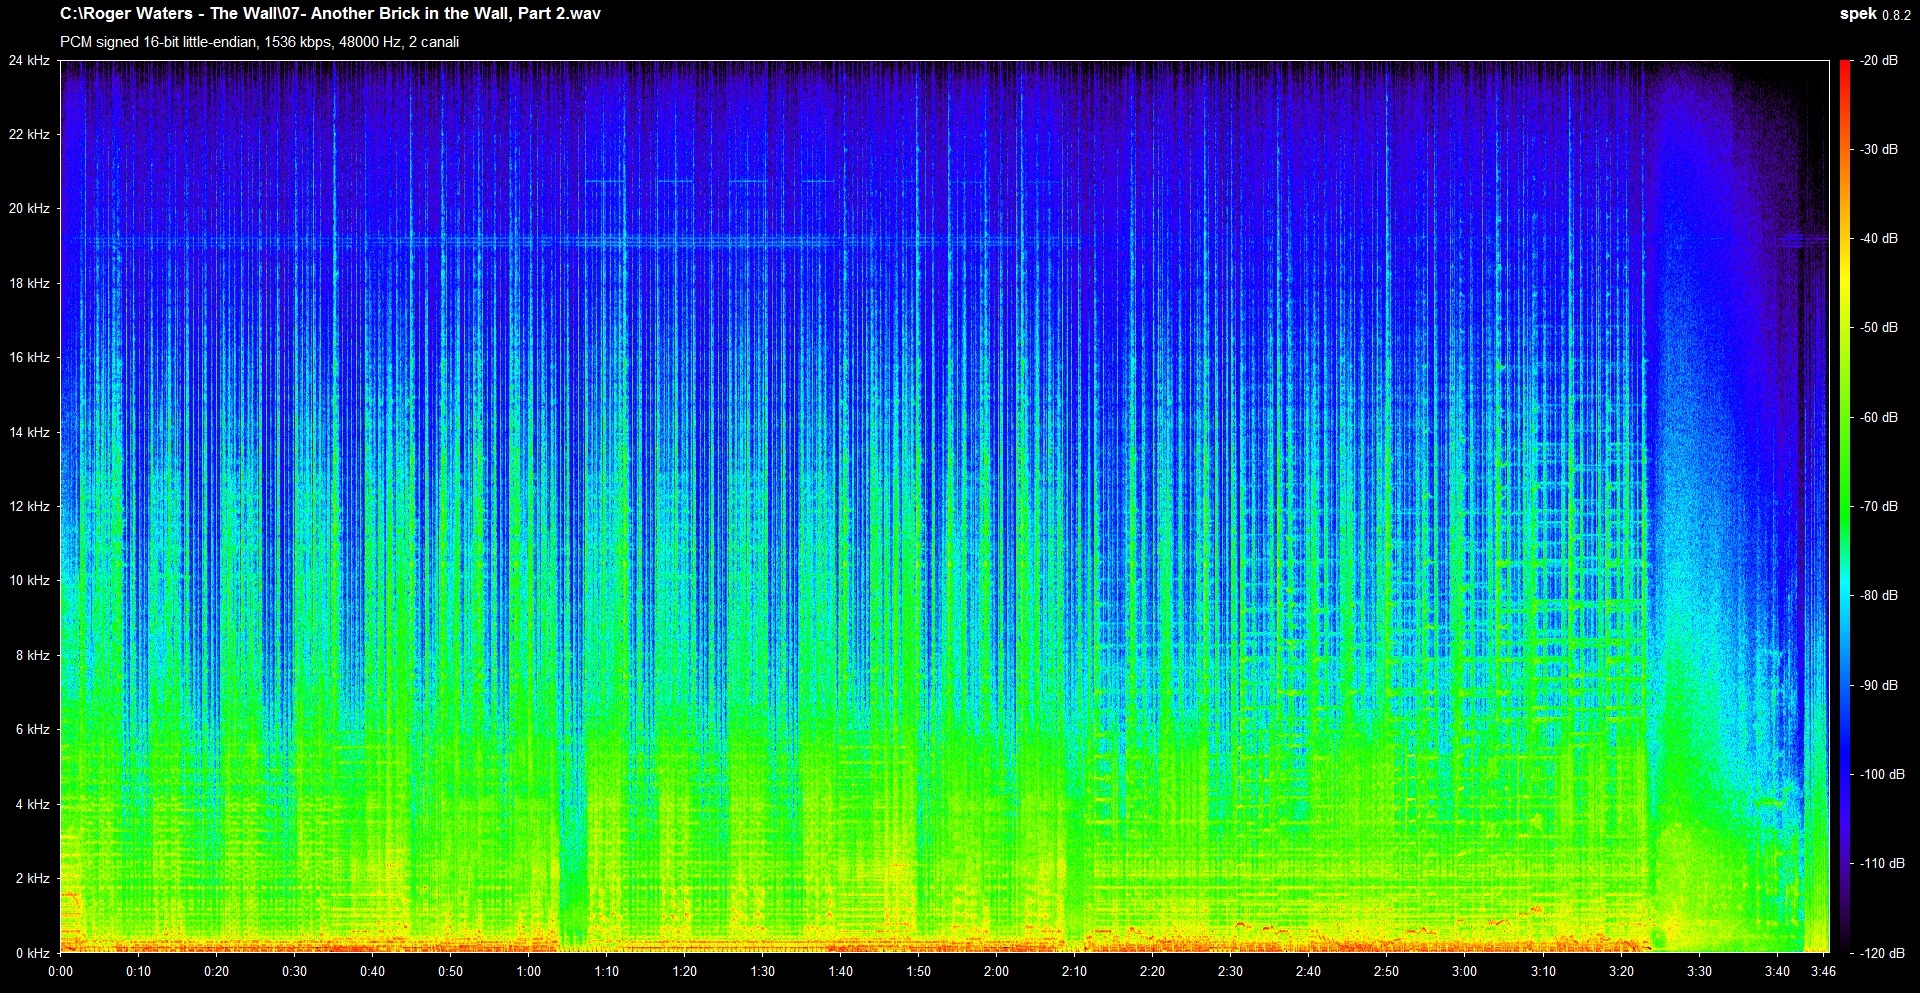Click the 2:30 time axis label
1920x993 pixels.
point(1230,971)
